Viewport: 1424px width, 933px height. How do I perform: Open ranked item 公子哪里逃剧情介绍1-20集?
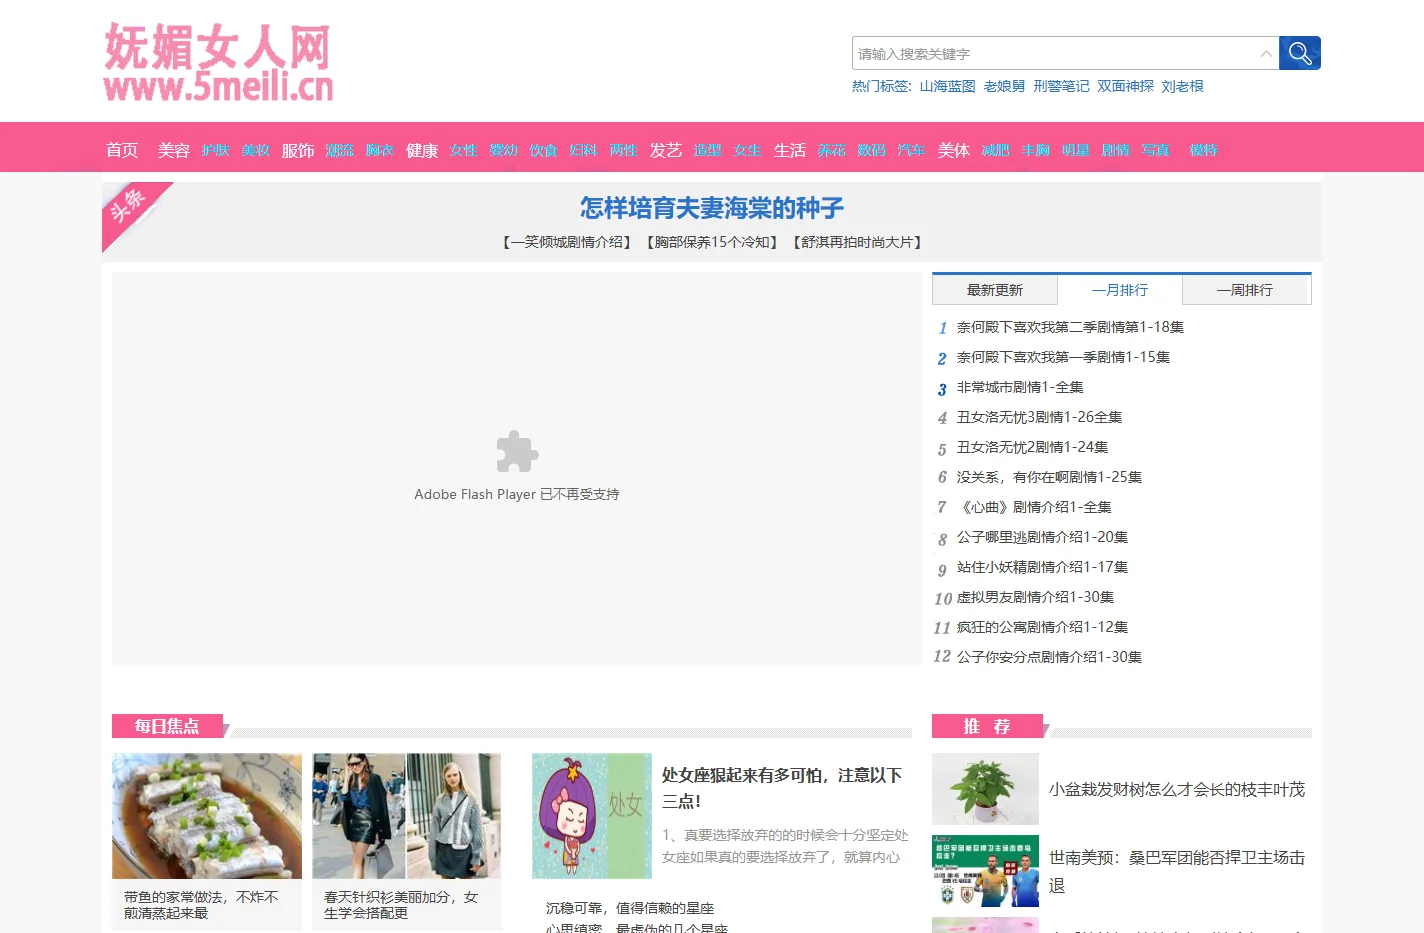click(x=1042, y=537)
